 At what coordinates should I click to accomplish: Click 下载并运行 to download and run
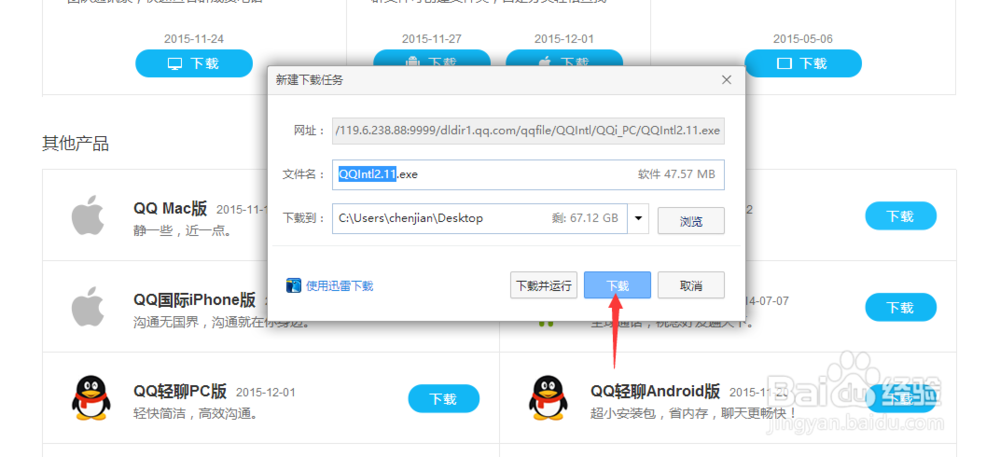click(x=543, y=286)
